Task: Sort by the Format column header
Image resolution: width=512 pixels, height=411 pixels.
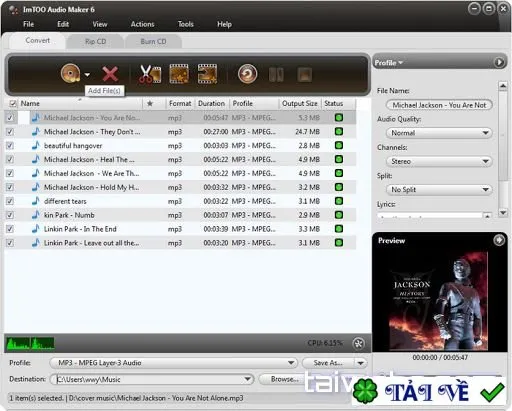Action: 180,103
